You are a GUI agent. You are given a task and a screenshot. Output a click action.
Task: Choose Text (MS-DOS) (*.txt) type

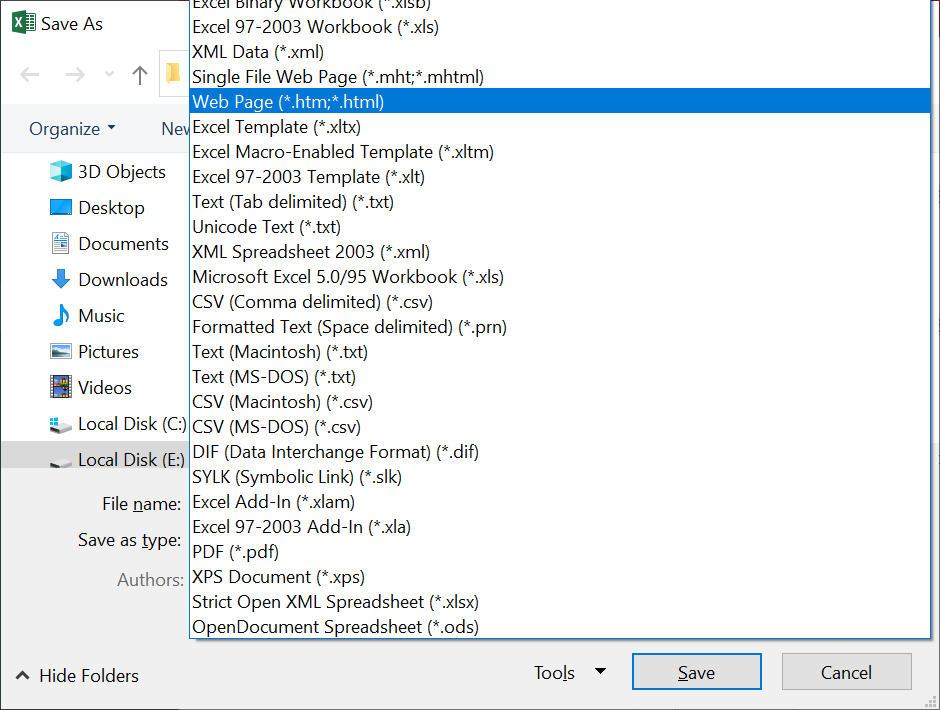coord(560,377)
